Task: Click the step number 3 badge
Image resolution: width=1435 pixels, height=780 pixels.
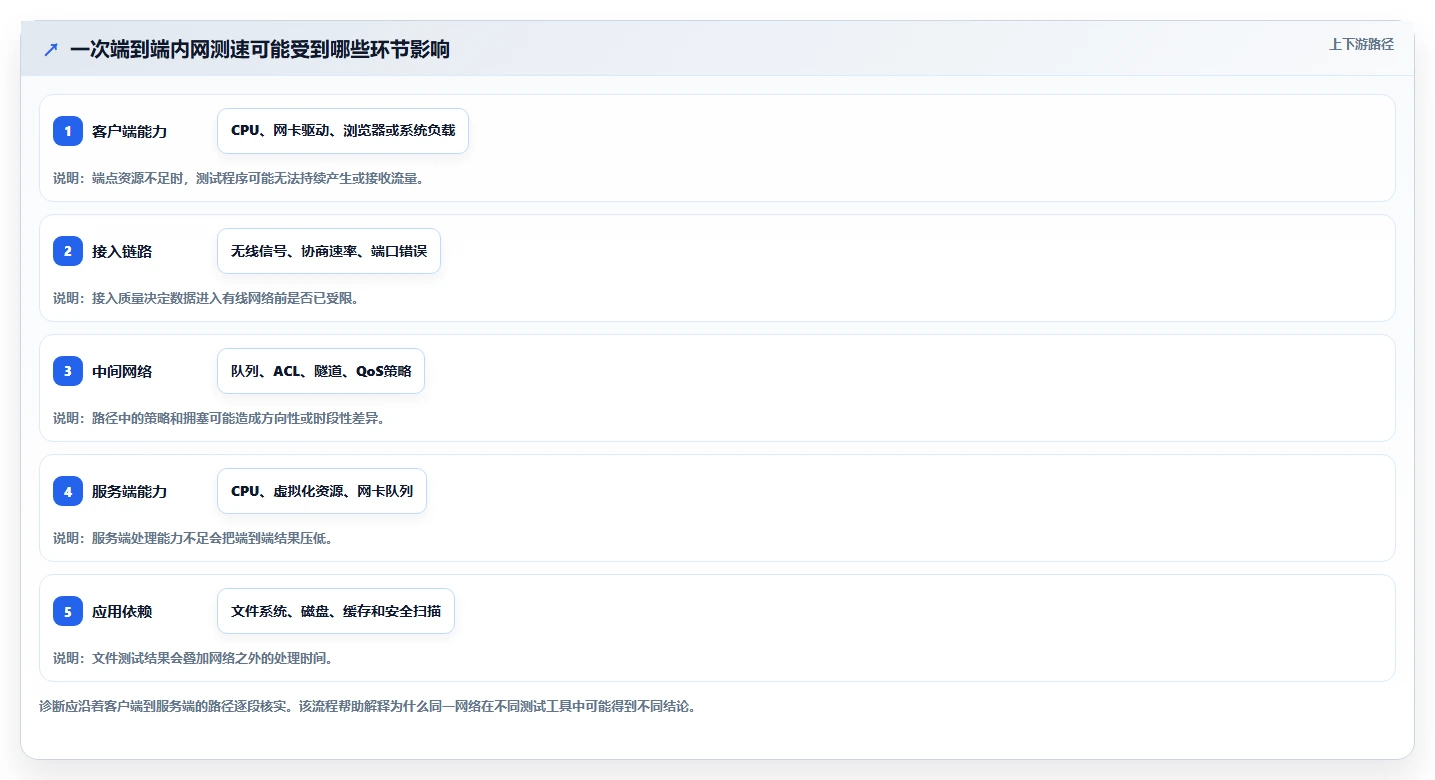Action: pos(68,371)
